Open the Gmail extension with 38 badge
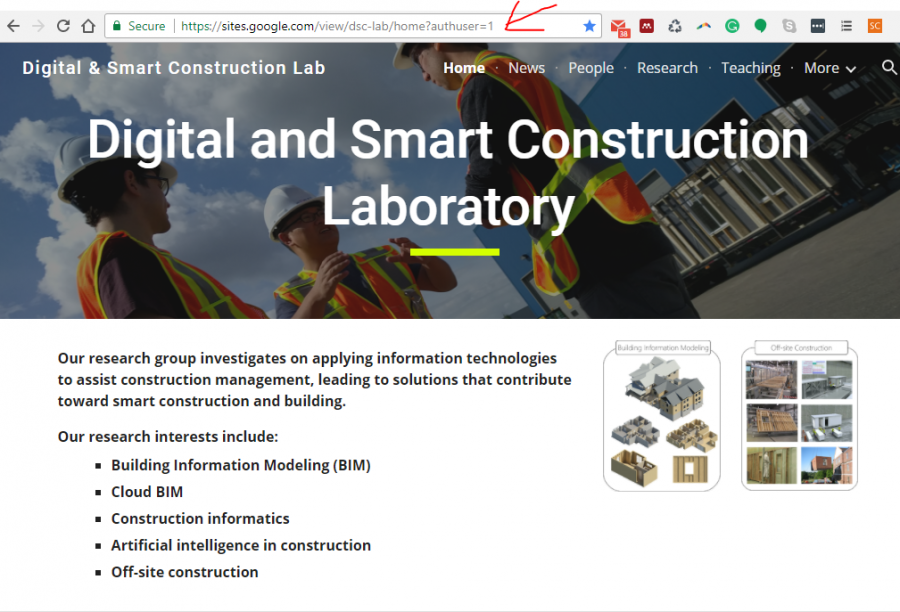Screen dimensions: 900x612 pos(619,27)
